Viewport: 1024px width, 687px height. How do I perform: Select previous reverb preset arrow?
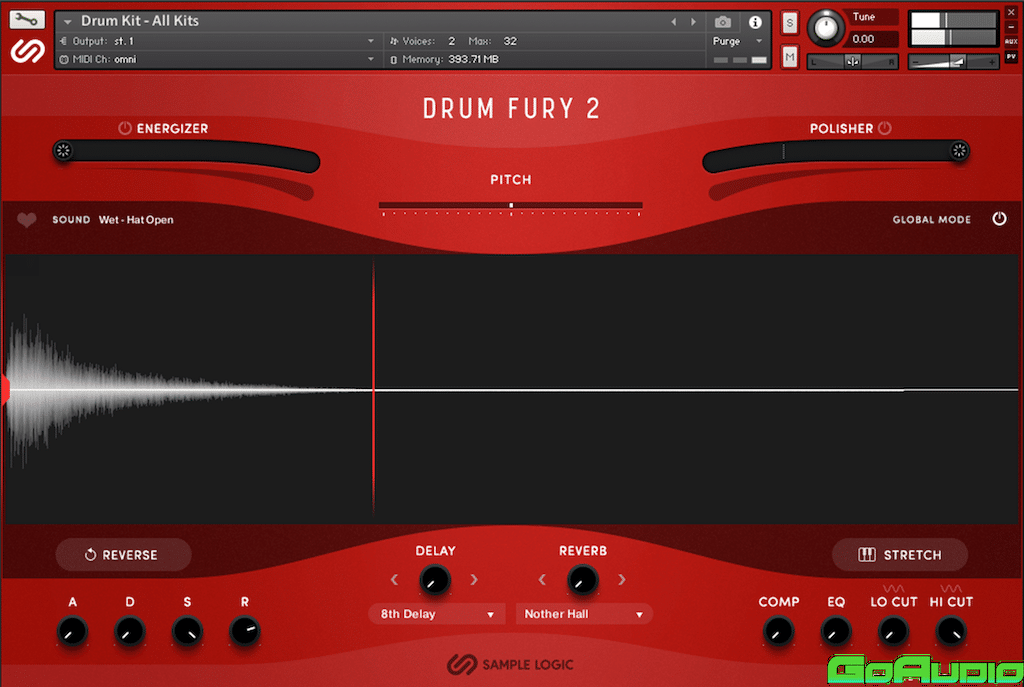(x=542, y=580)
